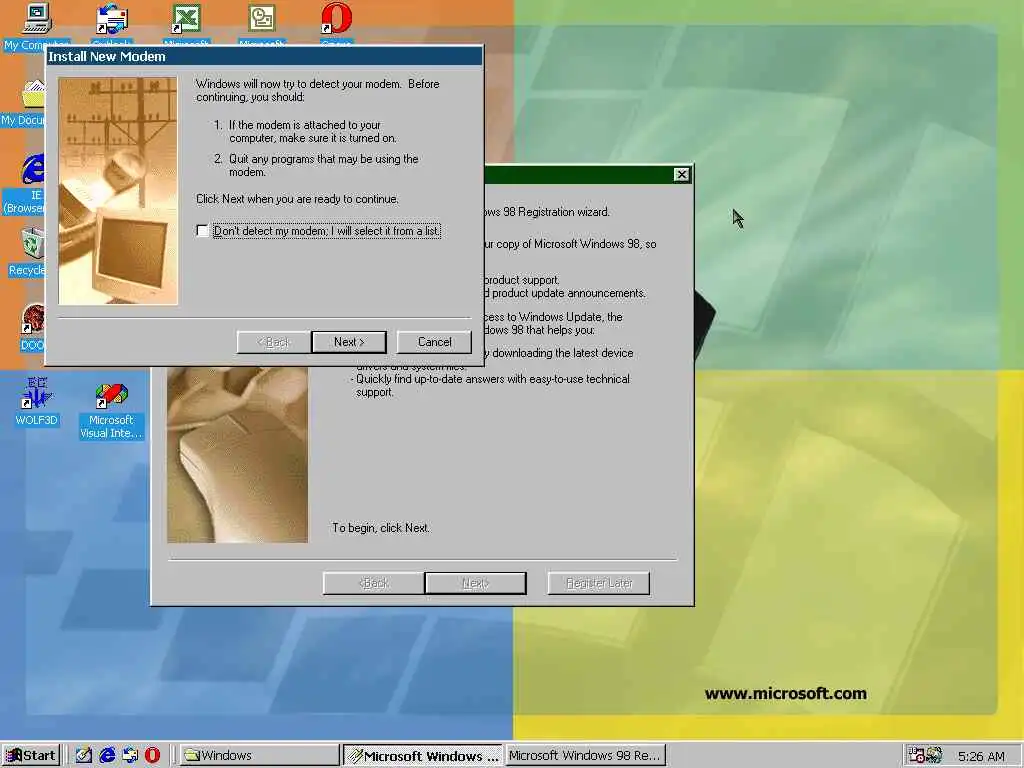
Task: Switch to "Microsoft Windows 98 Re..." taskbar button
Action: (x=585, y=756)
